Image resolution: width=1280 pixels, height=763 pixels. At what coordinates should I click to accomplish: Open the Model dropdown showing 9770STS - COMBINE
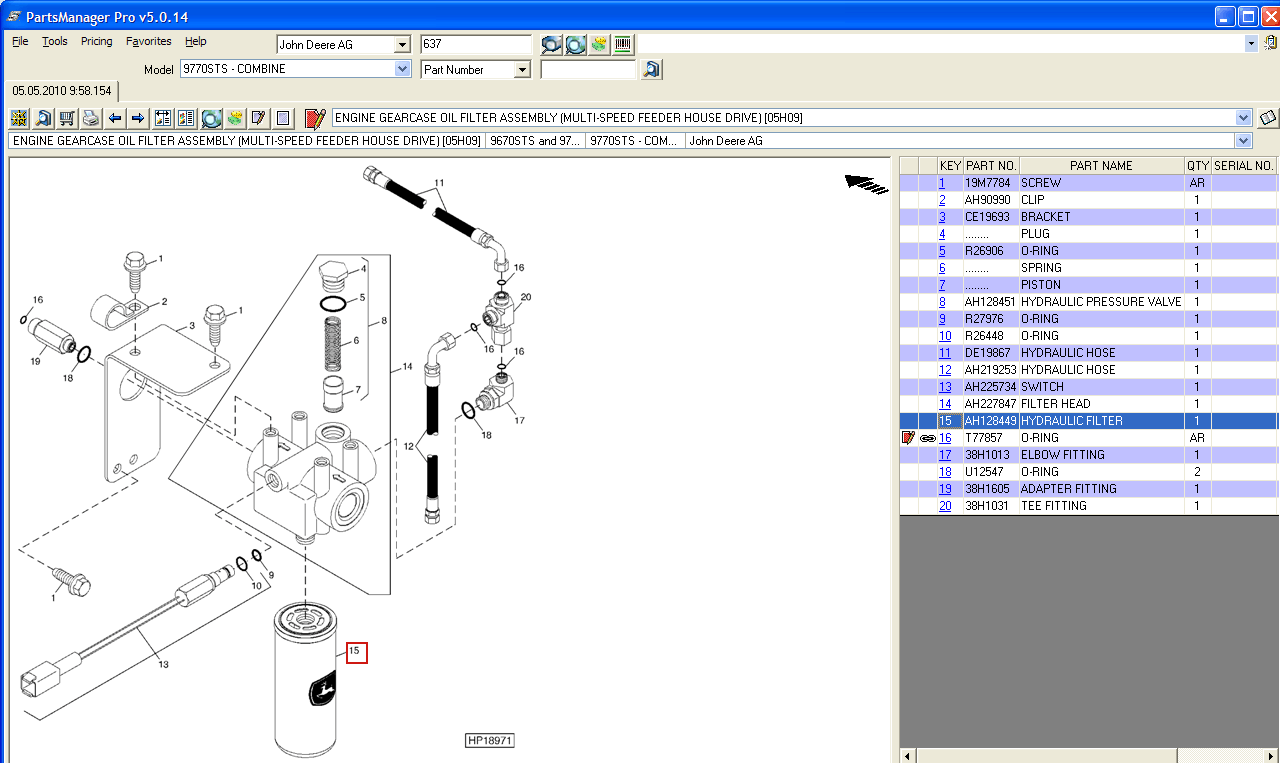pyautogui.click(x=402, y=69)
